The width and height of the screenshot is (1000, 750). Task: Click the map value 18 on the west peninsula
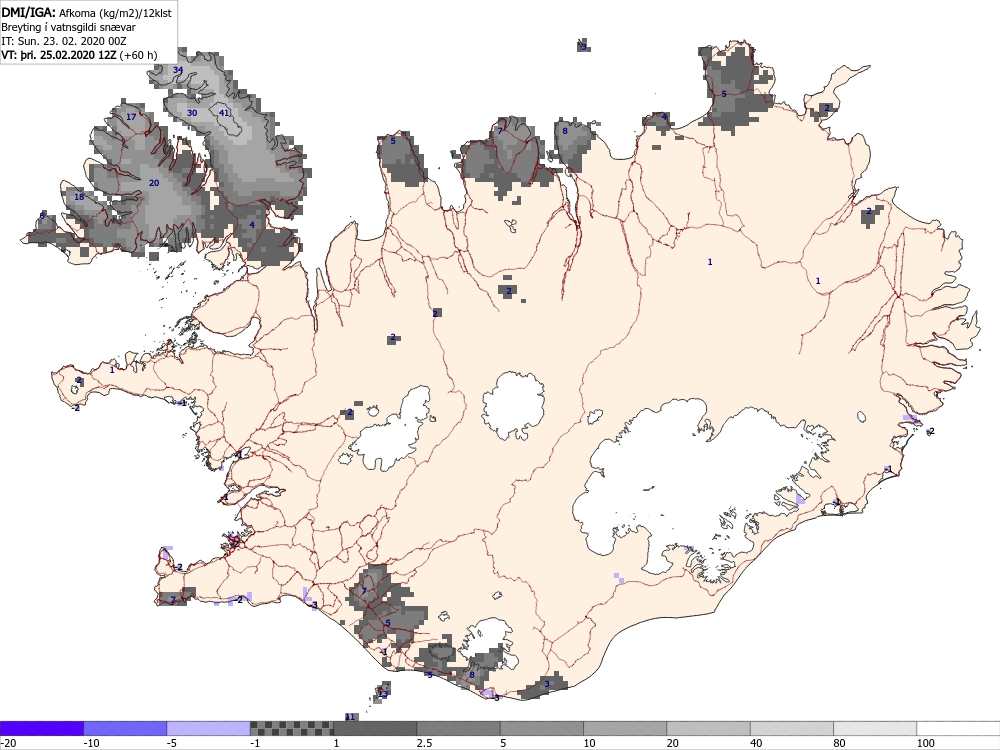(x=79, y=196)
